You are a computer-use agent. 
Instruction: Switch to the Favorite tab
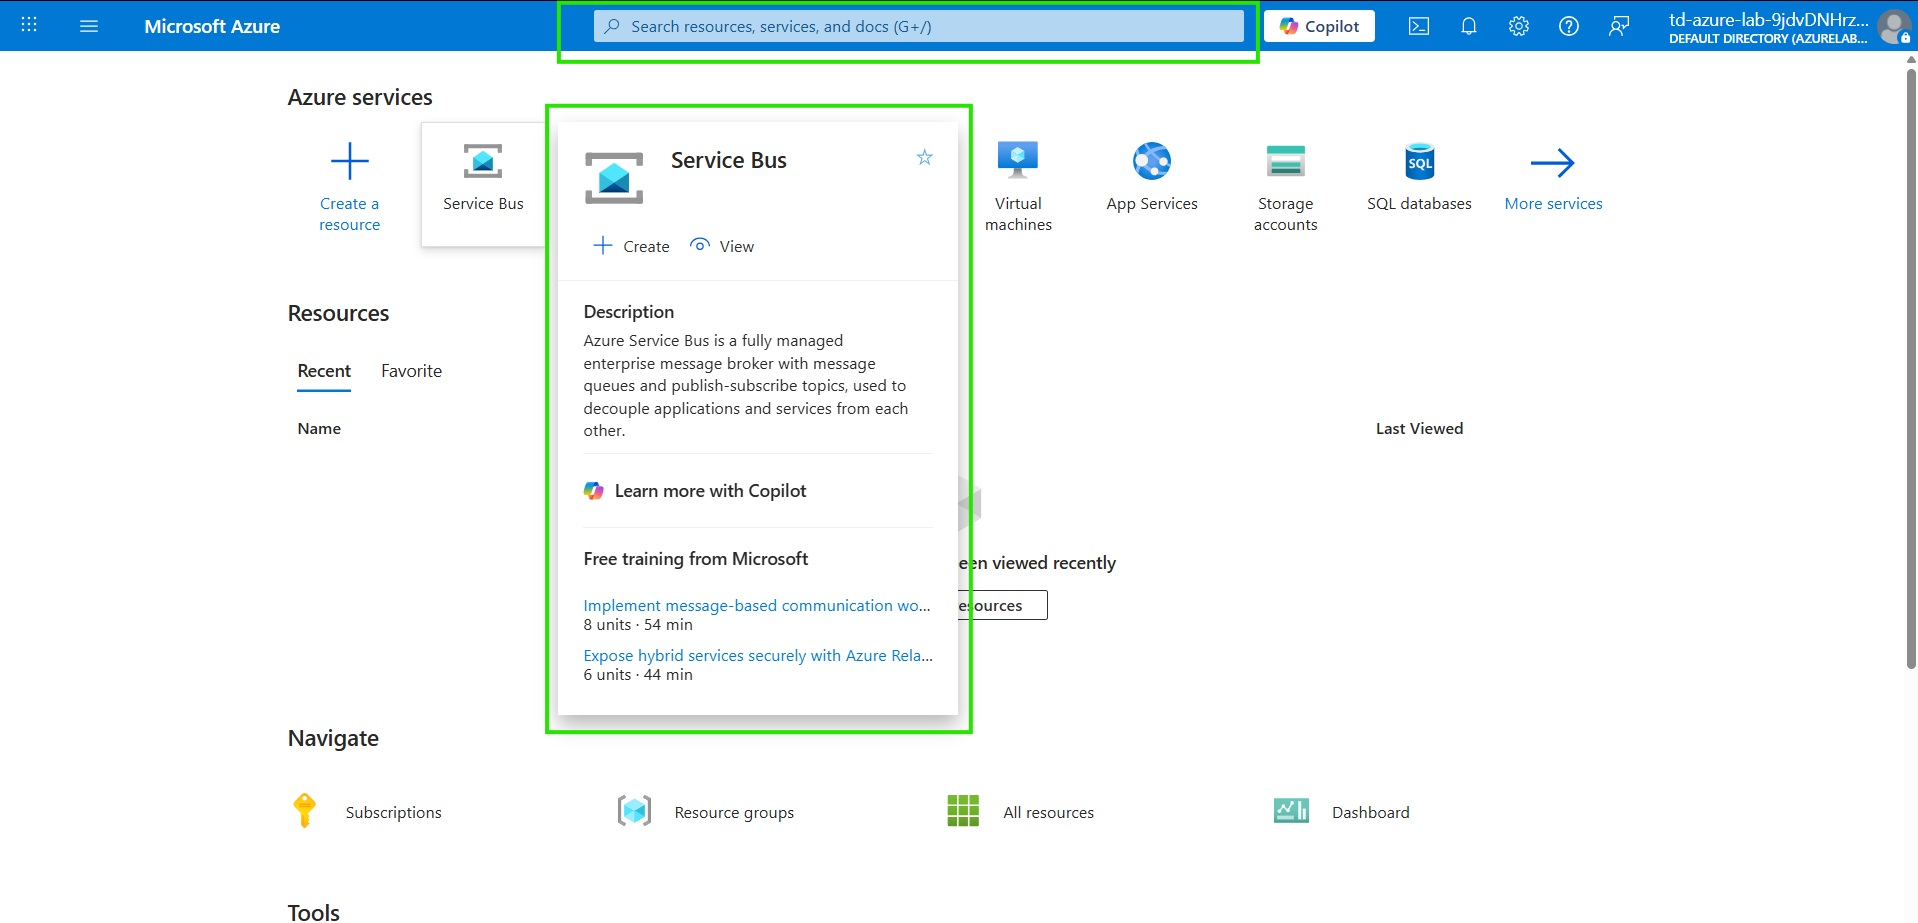[411, 371]
